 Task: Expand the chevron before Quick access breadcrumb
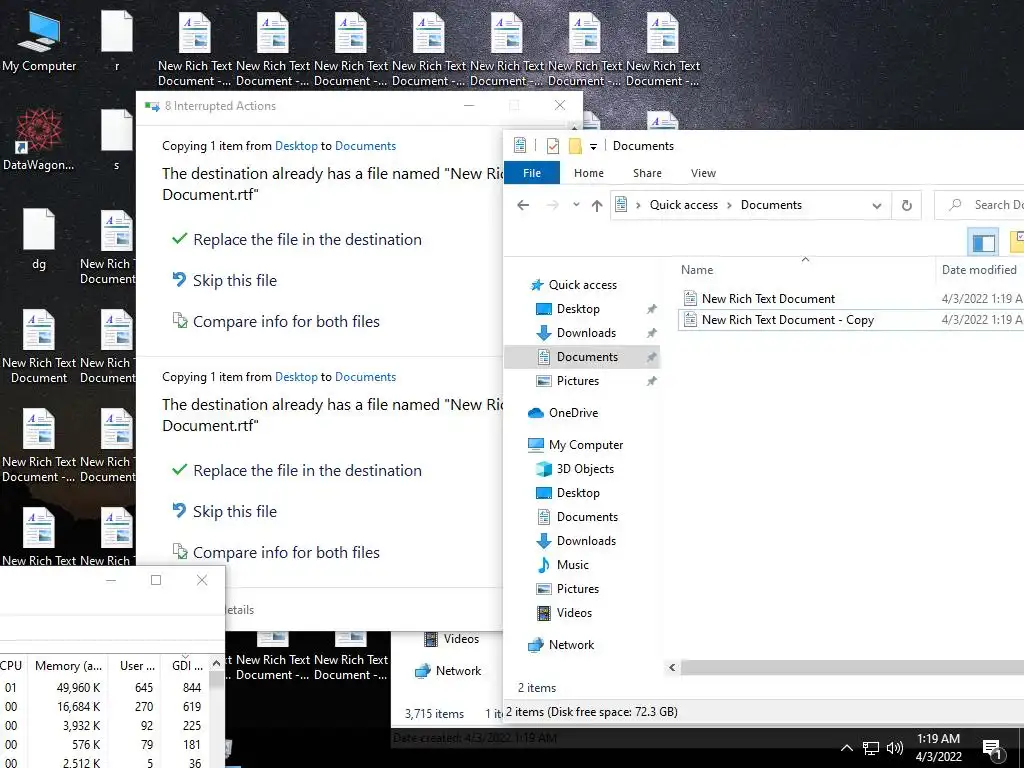(638, 205)
